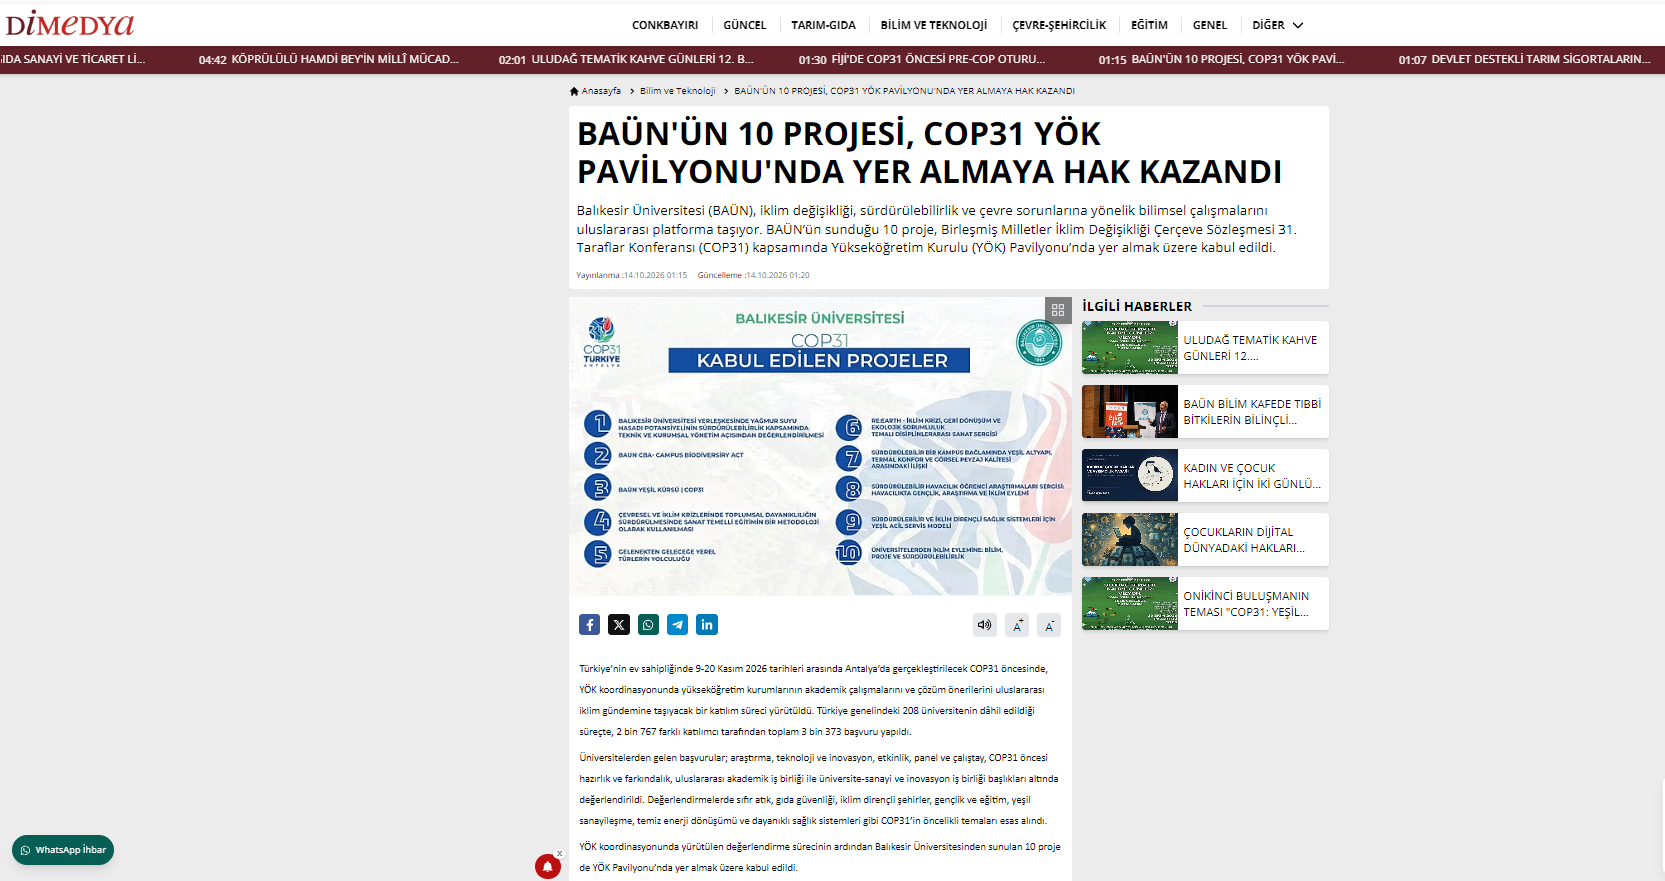Click thumbnail beside Kadın ve Çocuk Hakları
This screenshot has width=1665, height=881.
pyautogui.click(x=1130, y=476)
